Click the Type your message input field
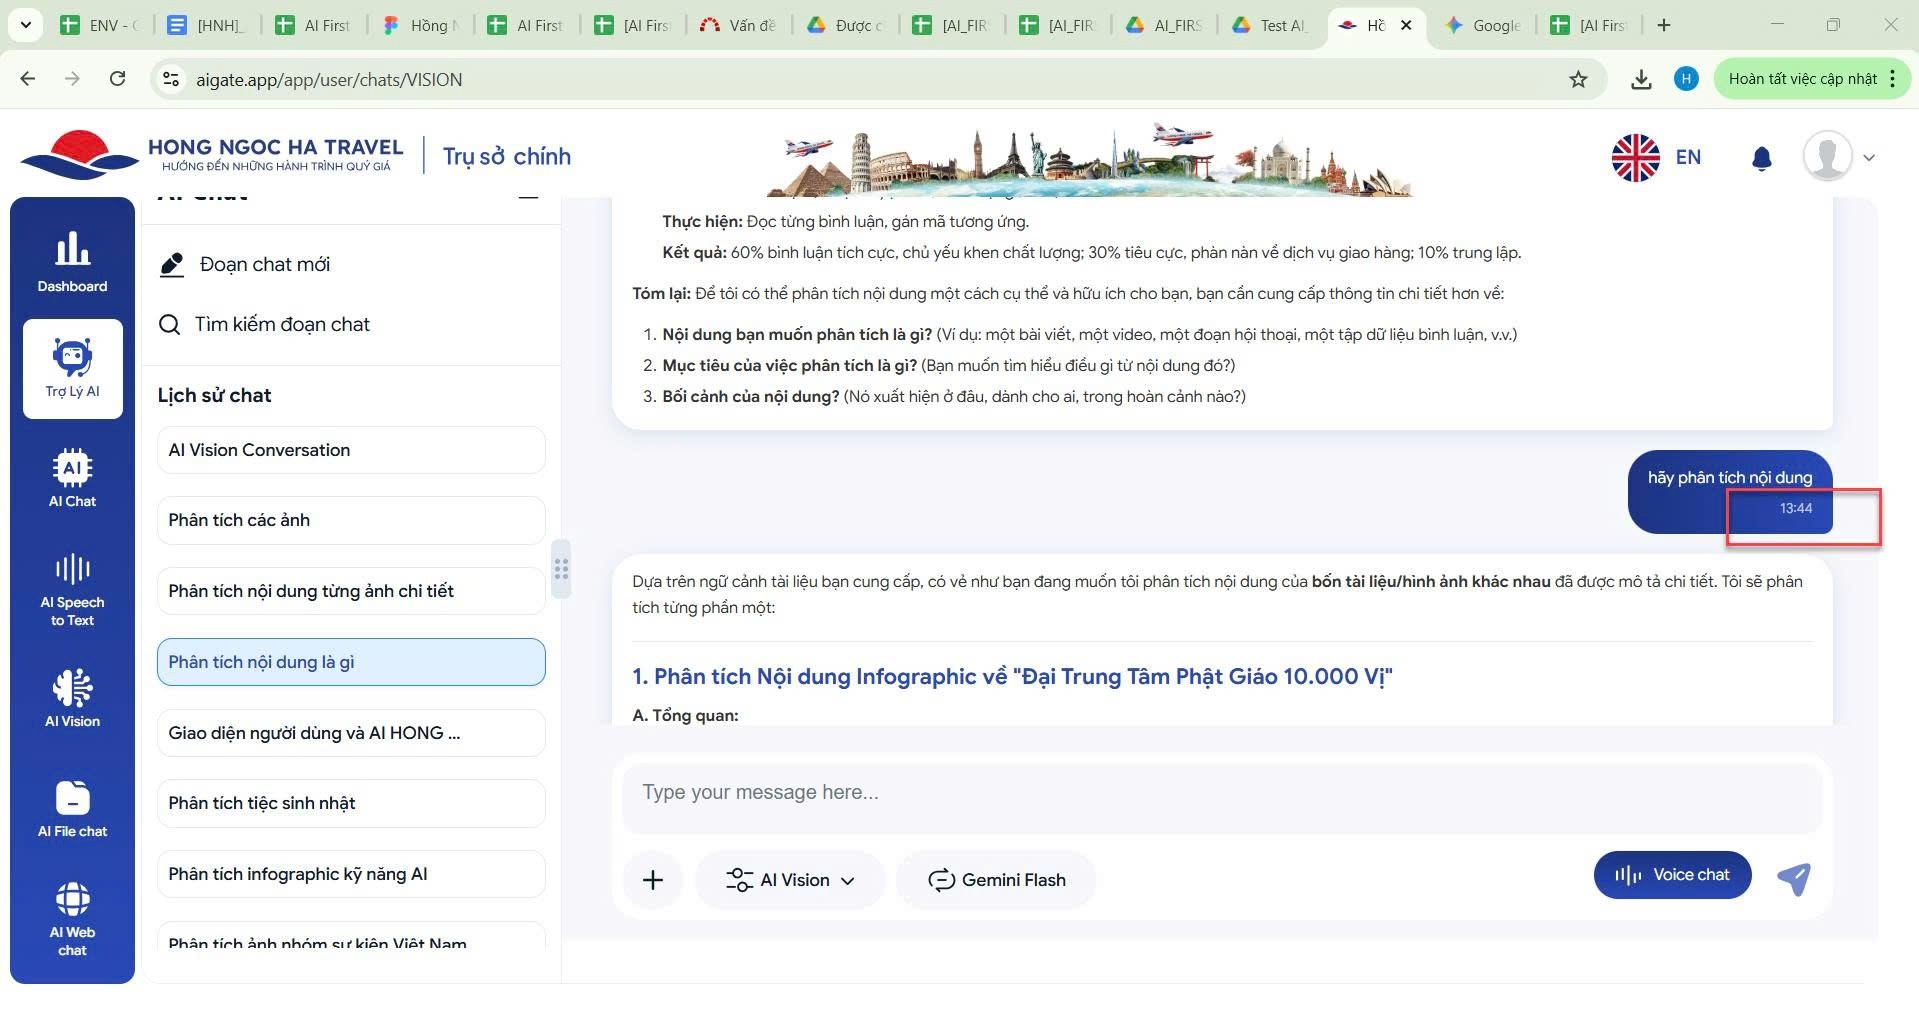The height and width of the screenshot is (1018, 1919). coord(1220,793)
